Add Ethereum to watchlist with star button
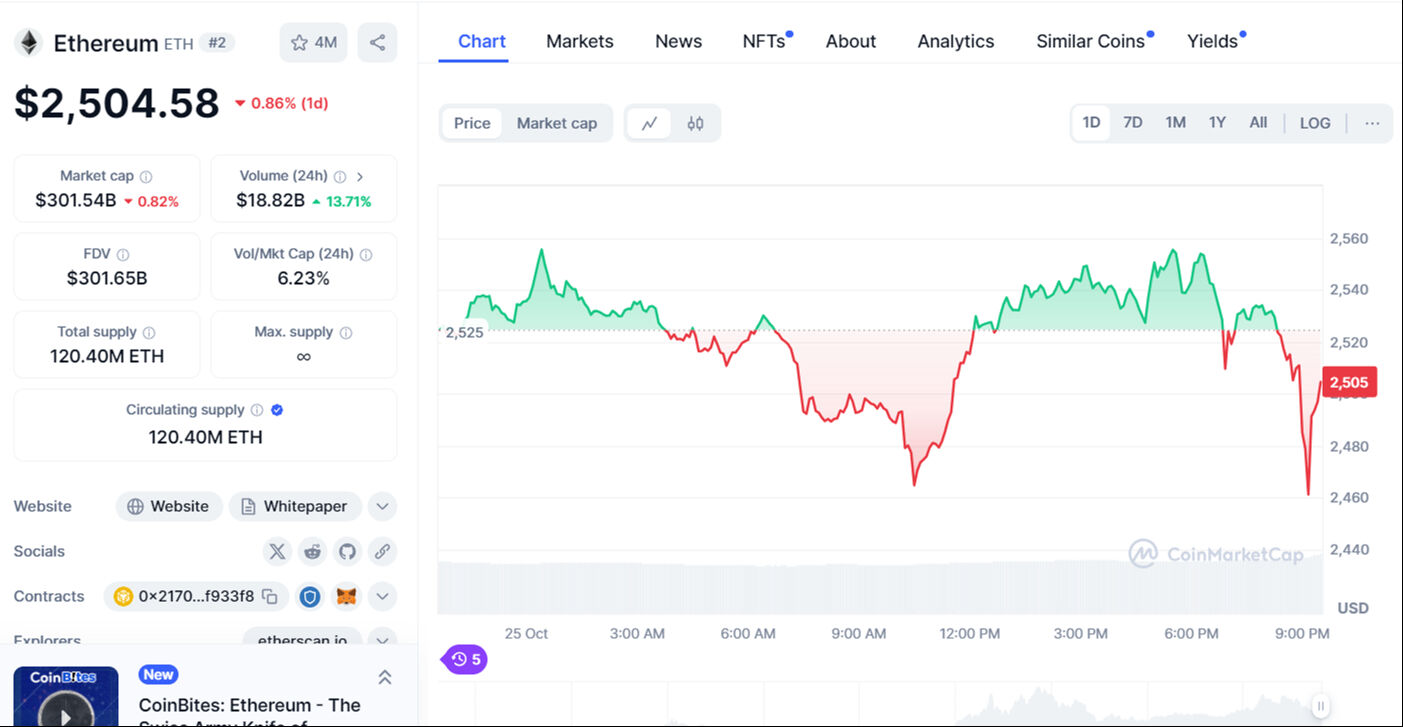Viewport: 1403px width, 727px height. click(313, 42)
